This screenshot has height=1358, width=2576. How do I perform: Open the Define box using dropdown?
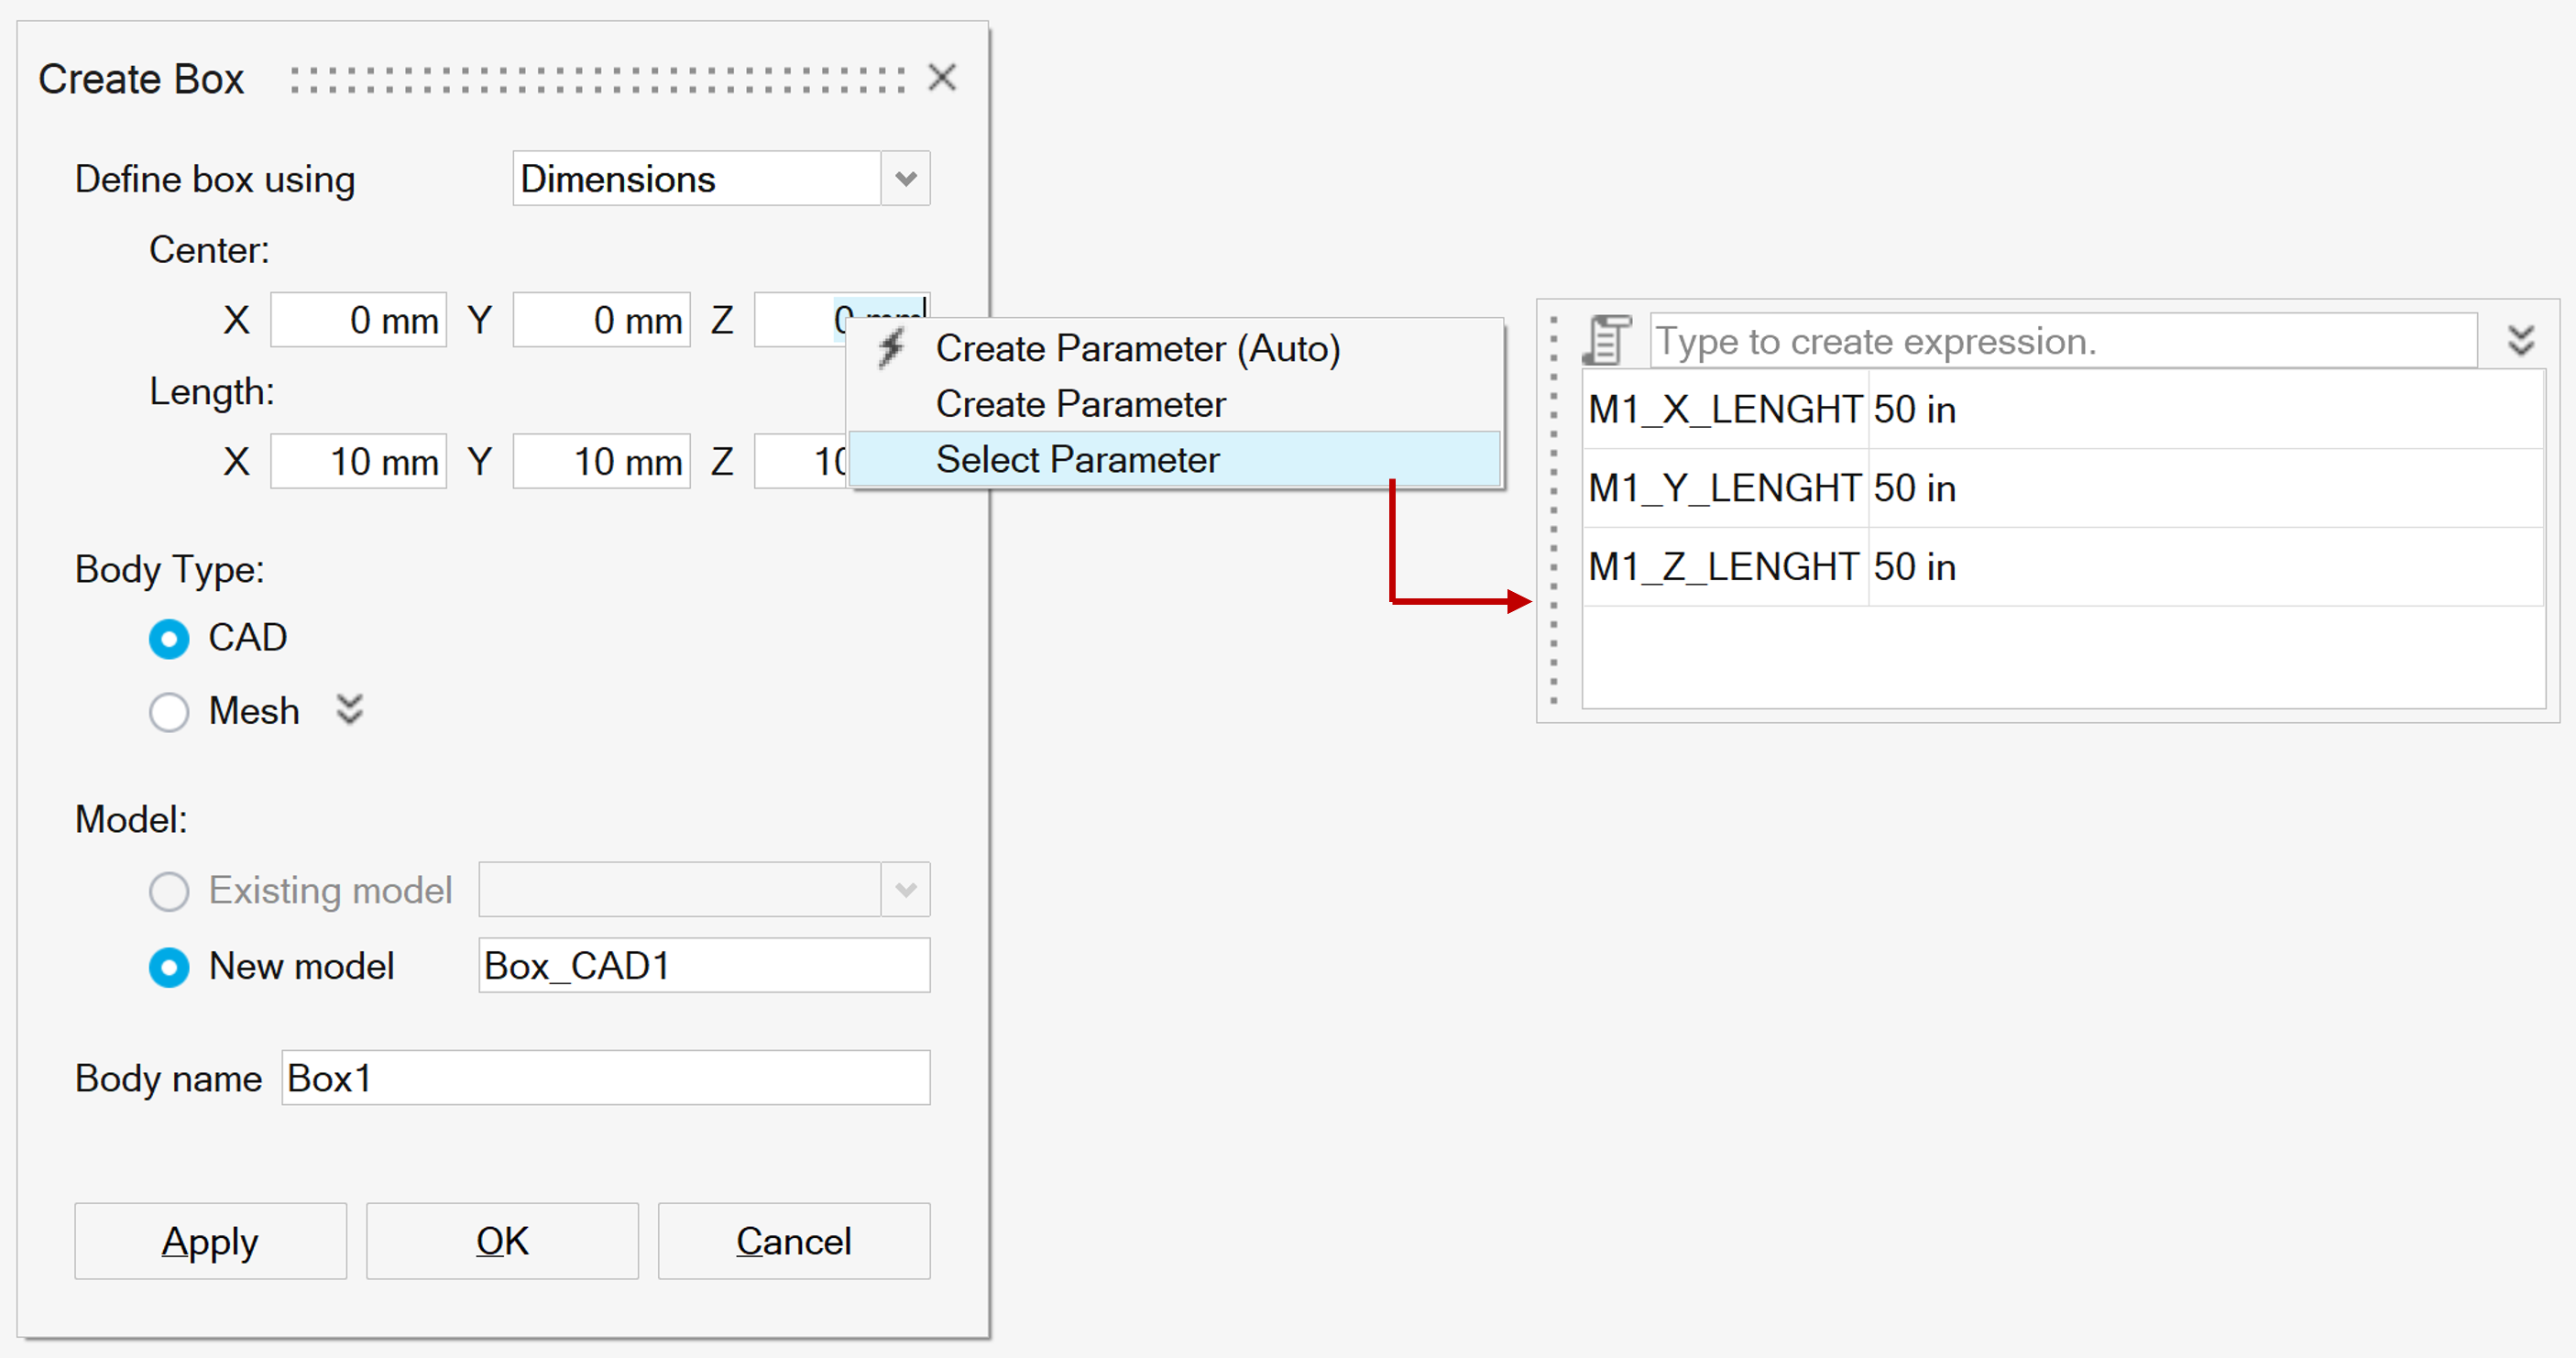pos(905,179)
